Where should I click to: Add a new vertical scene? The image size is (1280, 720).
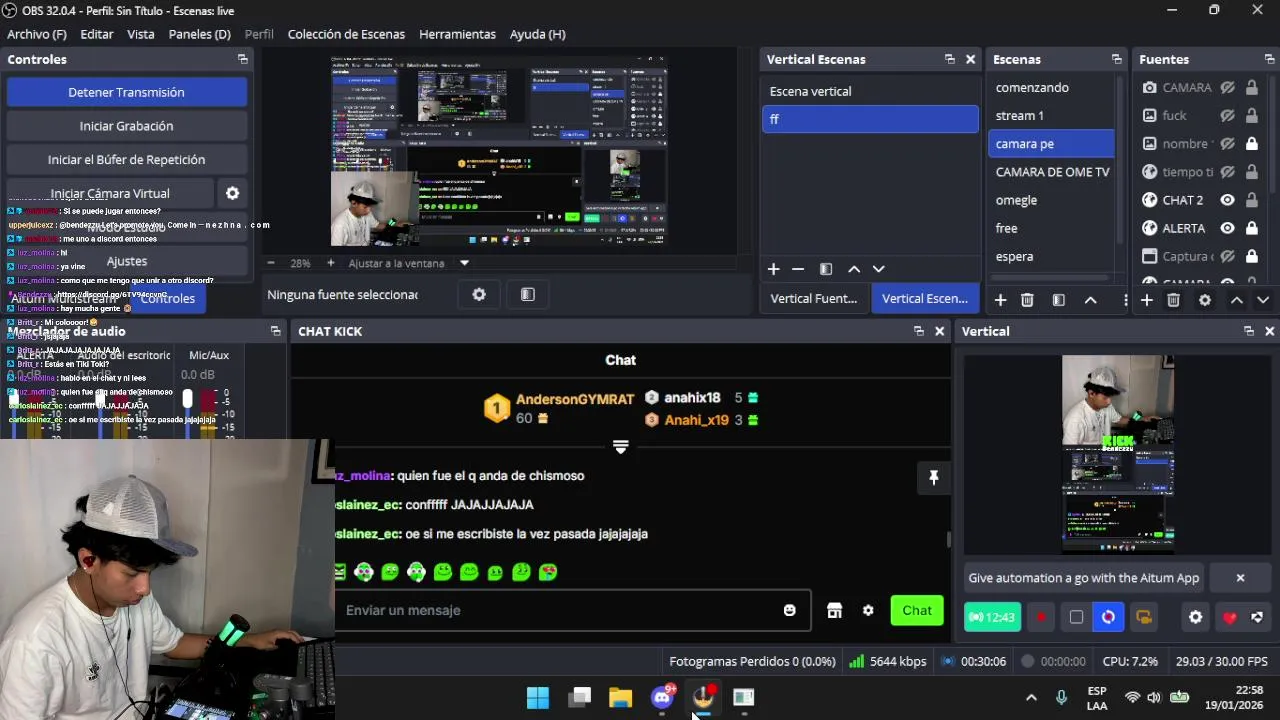coord(773,269)
